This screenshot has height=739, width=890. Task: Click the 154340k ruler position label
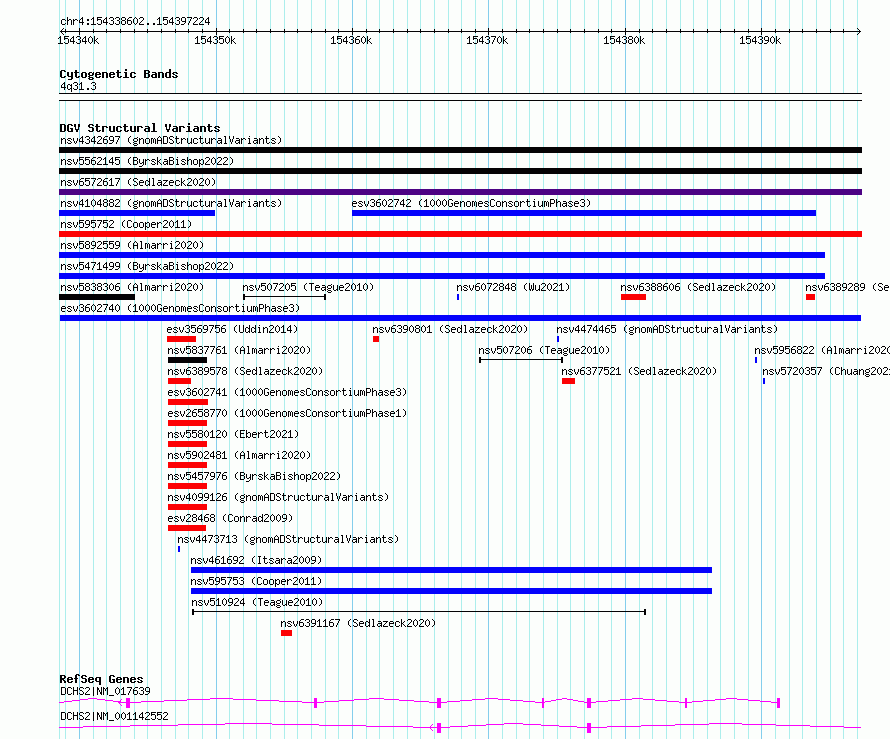click(78, 40)
